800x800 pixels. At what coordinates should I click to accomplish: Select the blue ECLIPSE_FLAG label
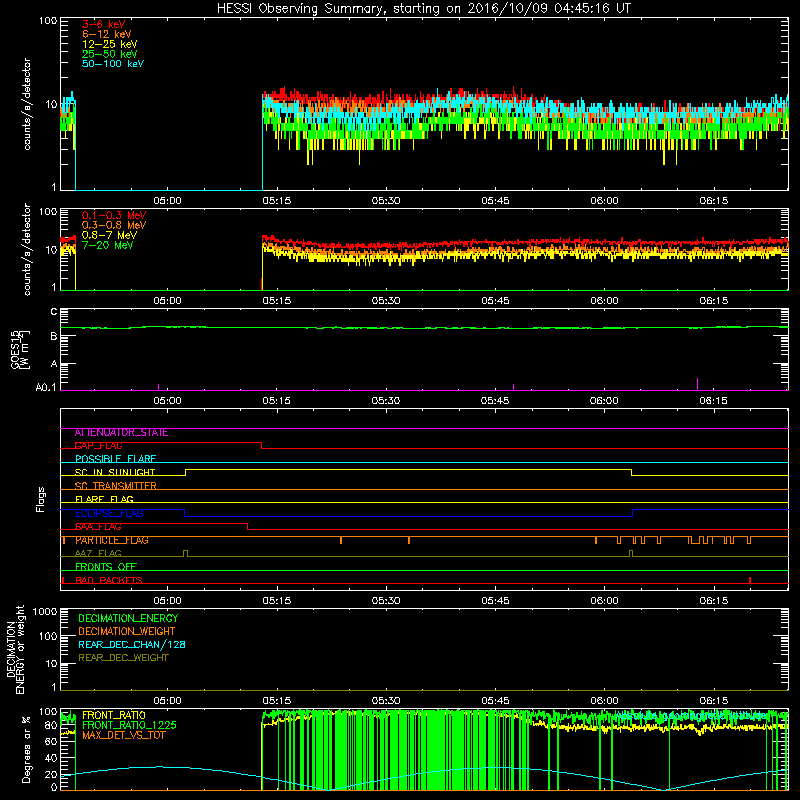[109, 513]
